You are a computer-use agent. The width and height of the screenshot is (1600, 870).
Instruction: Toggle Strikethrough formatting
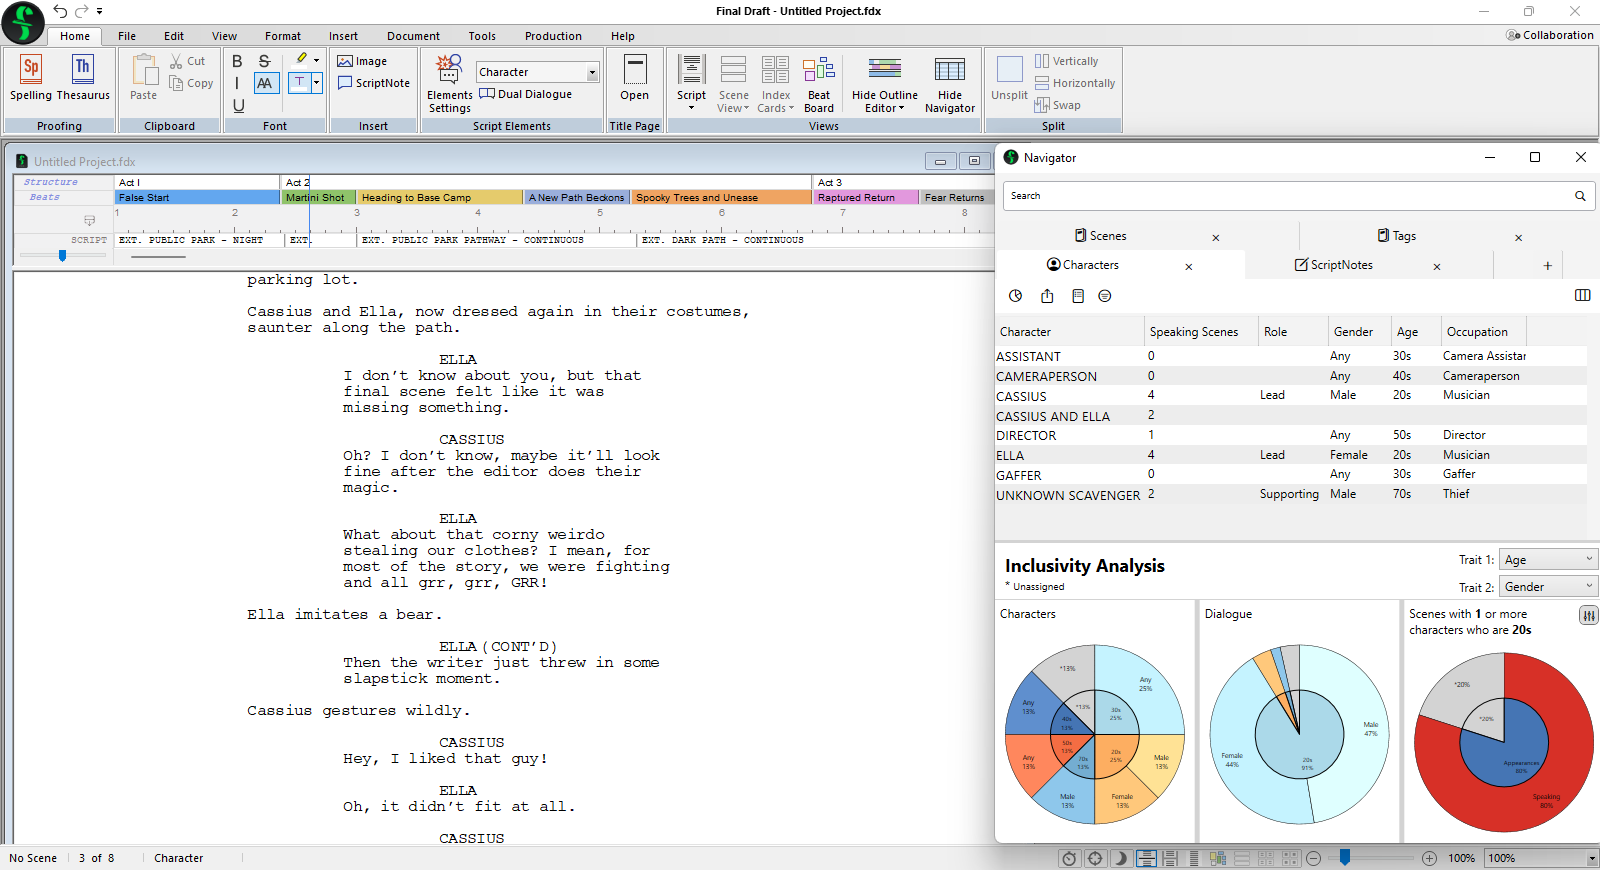tap(264, 61)
